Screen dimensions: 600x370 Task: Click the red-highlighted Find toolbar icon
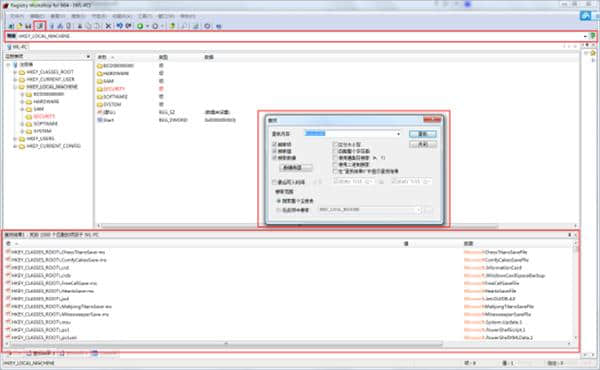coord(40,26)
